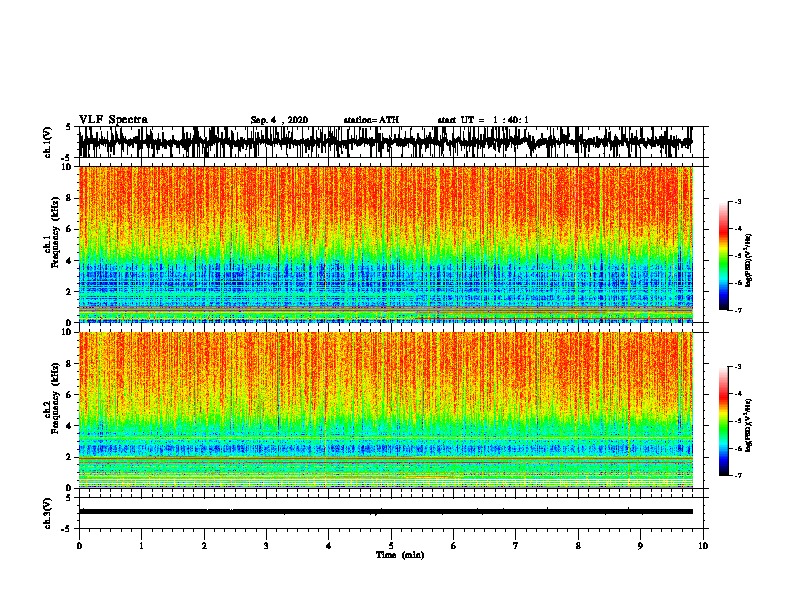792x612 pixels.
Task: Click the "0" tick on the time axis
Action: [79, 546]
